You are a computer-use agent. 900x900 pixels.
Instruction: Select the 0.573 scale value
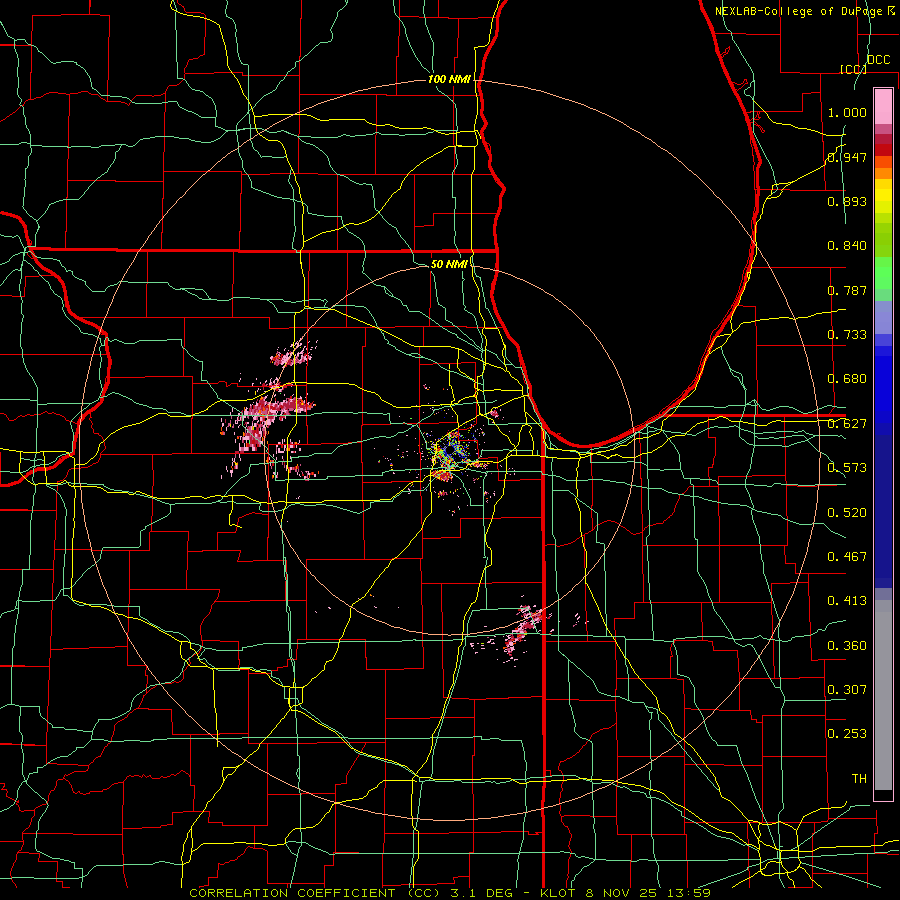(x=847, y=468)
